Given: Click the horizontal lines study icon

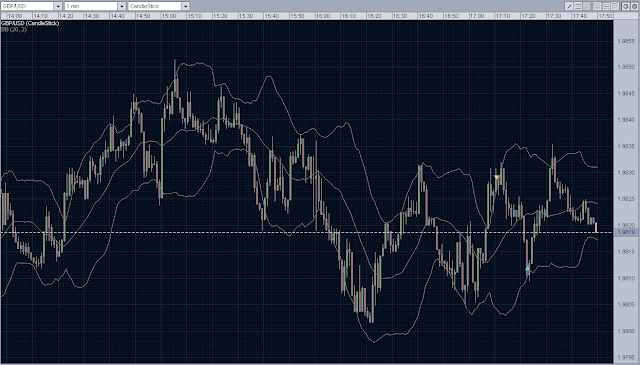Looking at the screenshot, I should [x=578, y=6].
